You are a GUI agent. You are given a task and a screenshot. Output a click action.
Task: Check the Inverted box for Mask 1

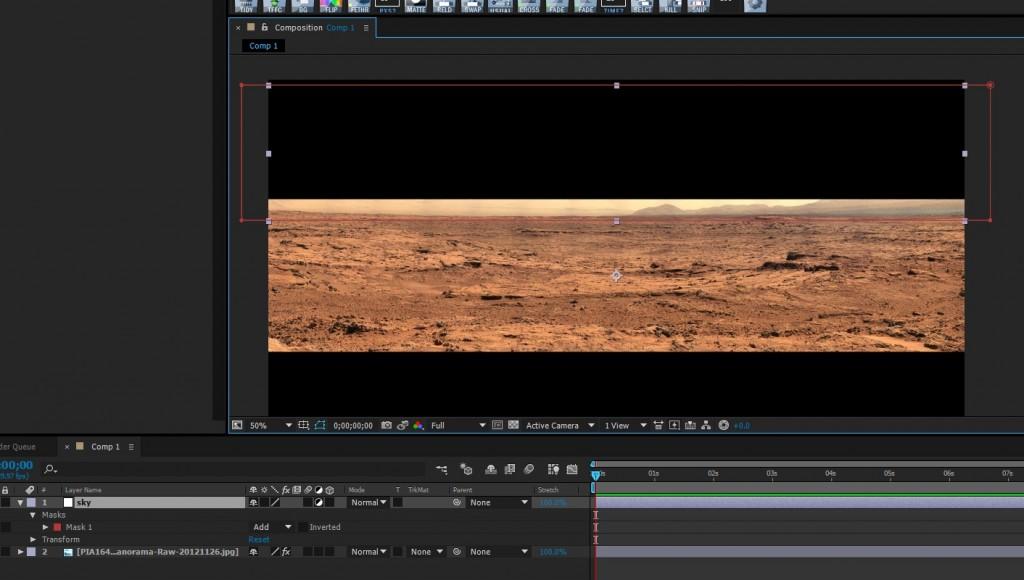click(303, 527)
